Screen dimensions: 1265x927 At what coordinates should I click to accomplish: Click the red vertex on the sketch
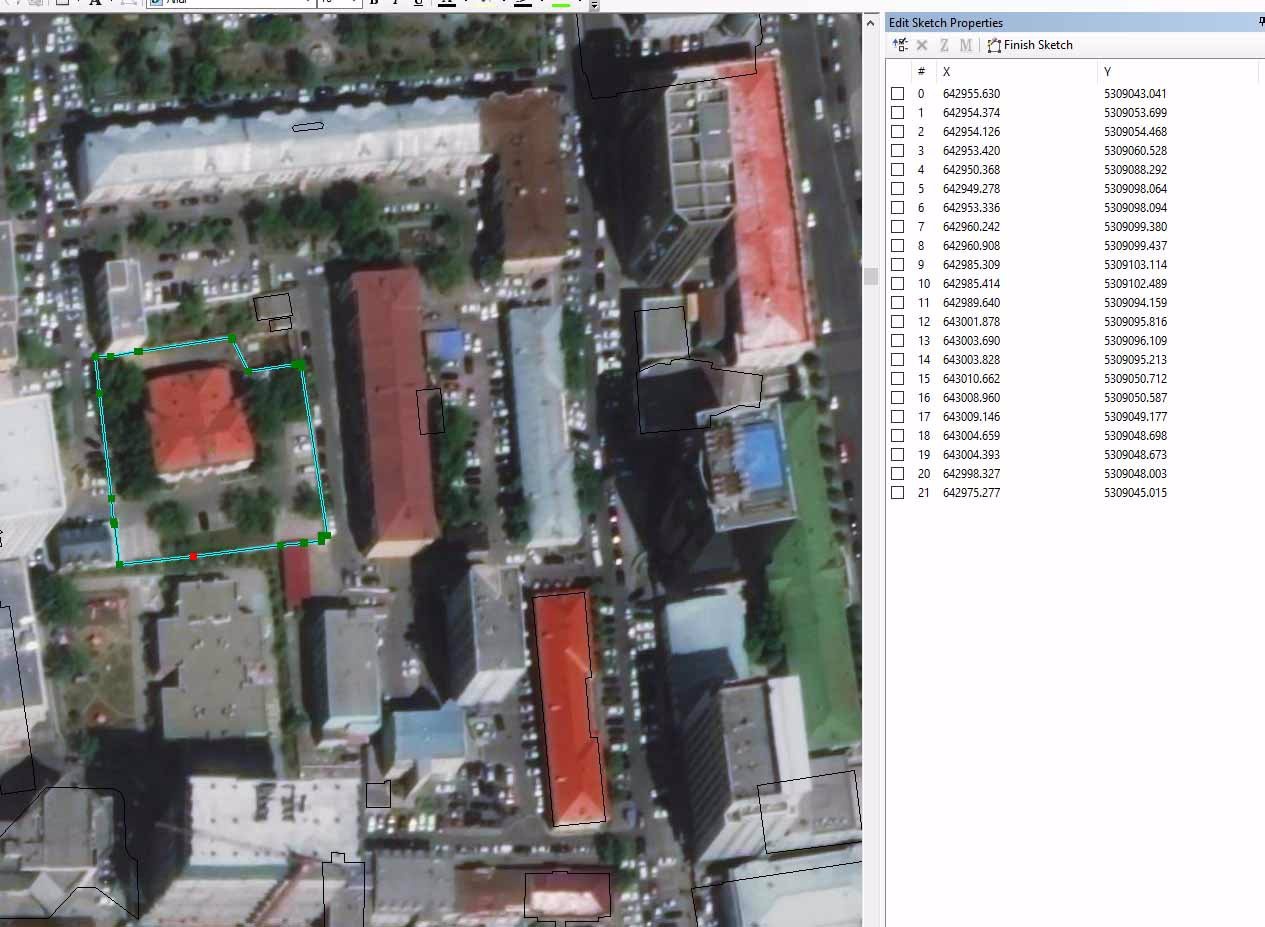click(193, 556)
